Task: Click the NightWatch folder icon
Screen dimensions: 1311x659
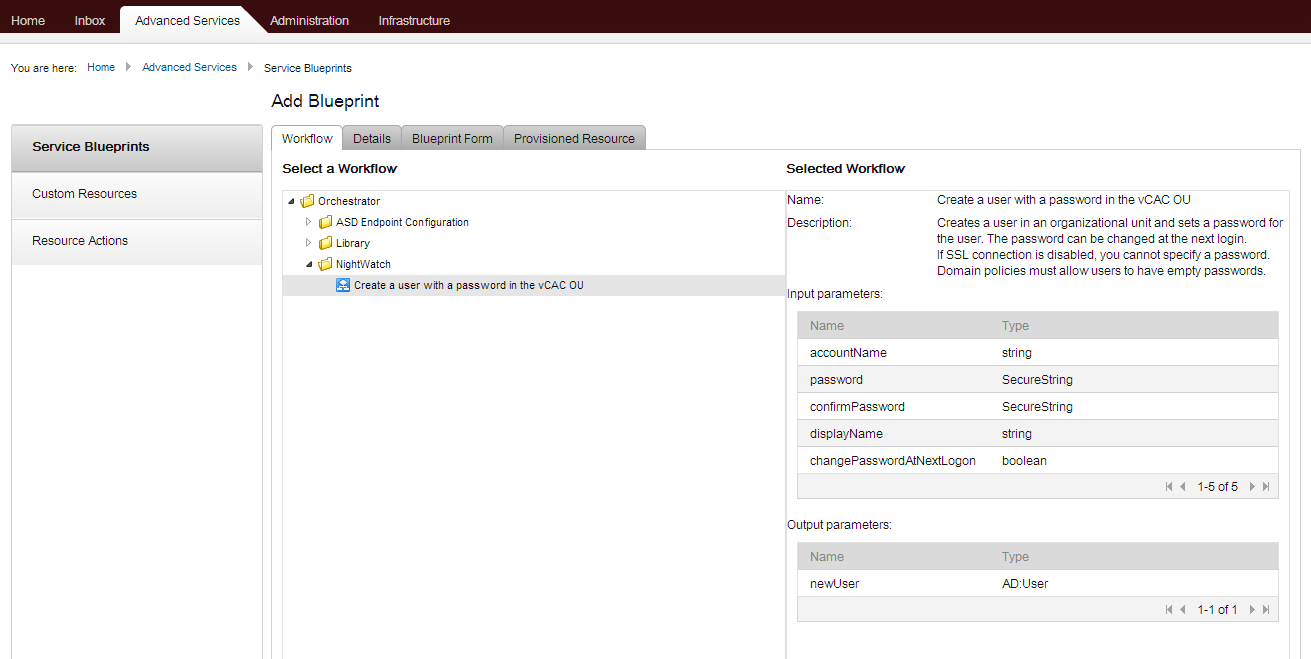Action: 325,263
